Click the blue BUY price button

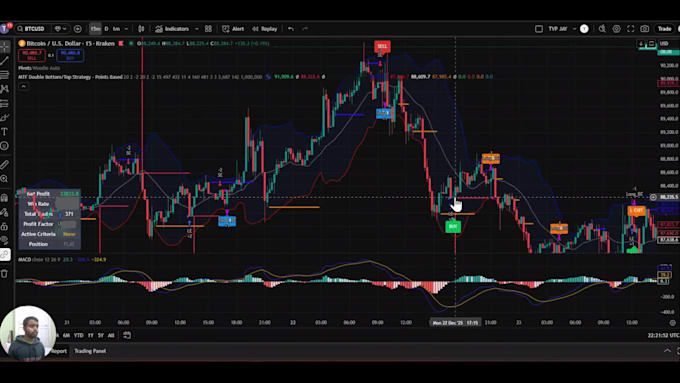[70, 55]
